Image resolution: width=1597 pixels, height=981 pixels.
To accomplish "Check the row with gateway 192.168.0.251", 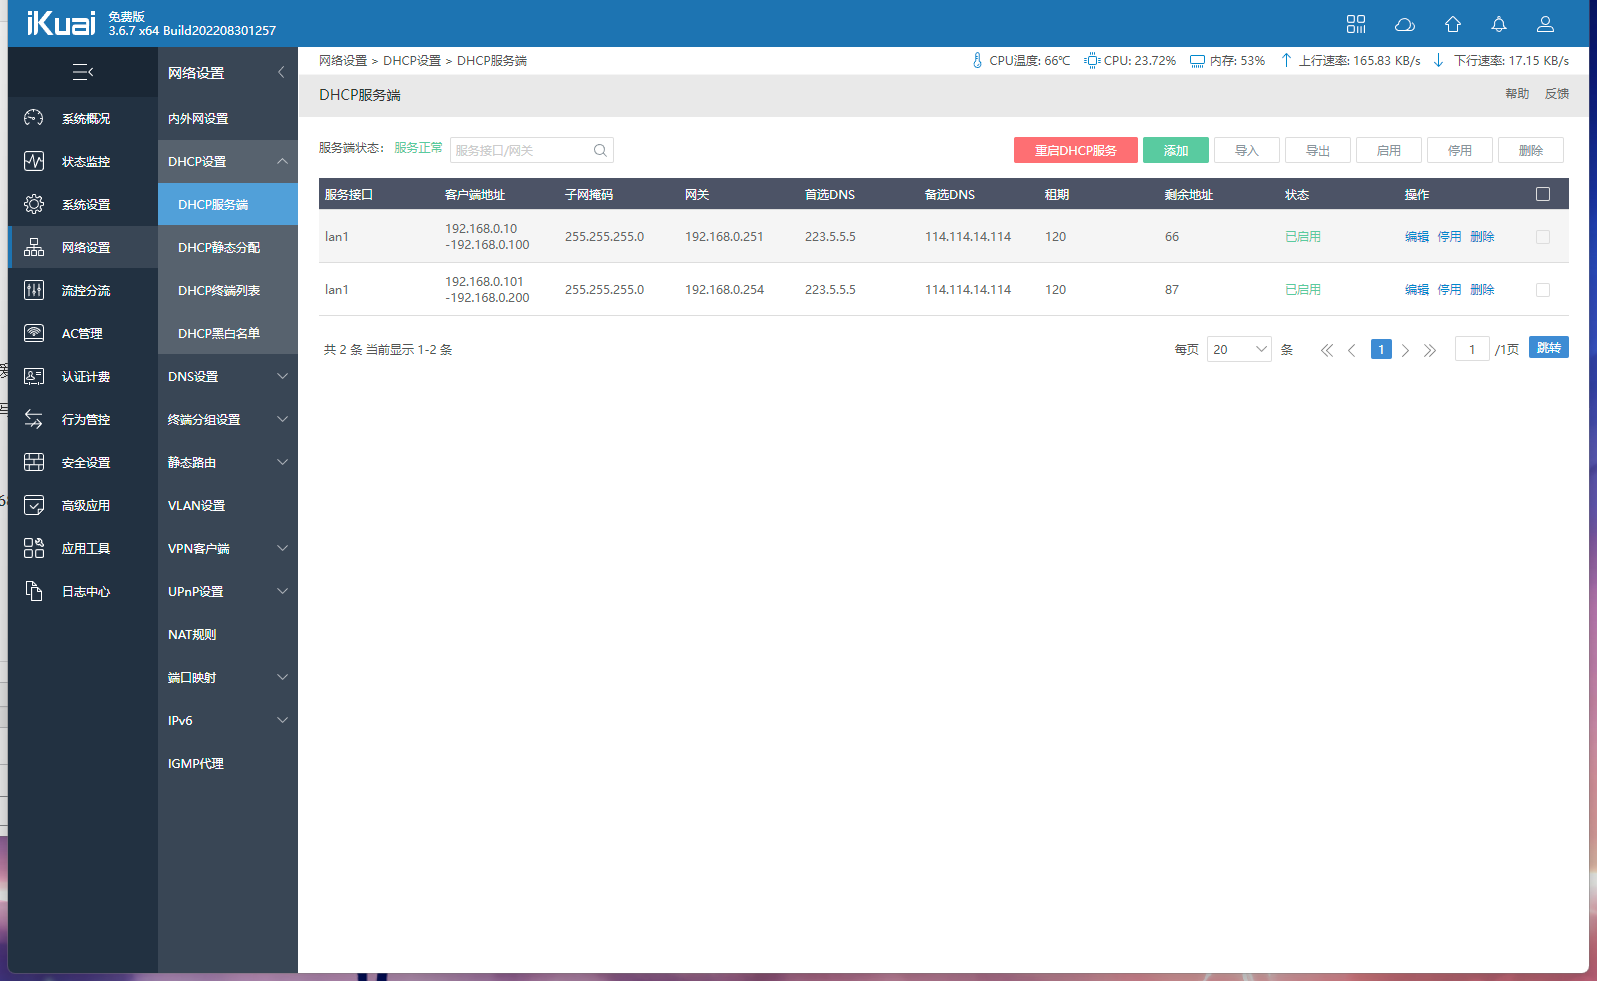I will (x=1543, y=237).
